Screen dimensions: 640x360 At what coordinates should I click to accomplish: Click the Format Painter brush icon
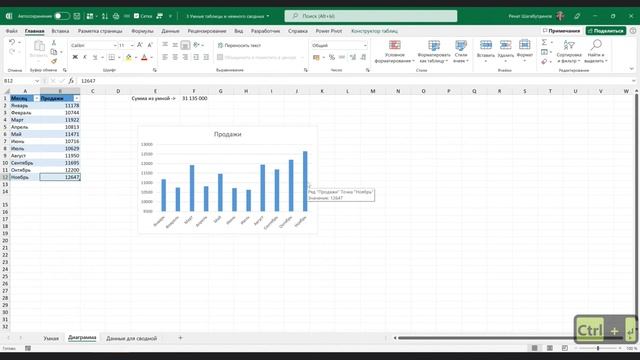(x=53, y=61)
